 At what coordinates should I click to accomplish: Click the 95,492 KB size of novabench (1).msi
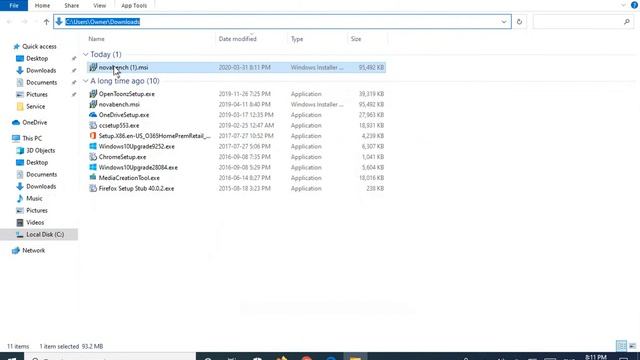tap(371, 67)
